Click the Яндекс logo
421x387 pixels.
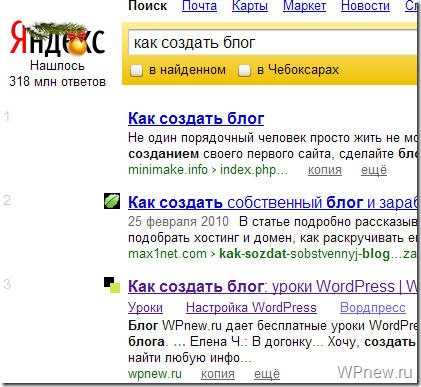click(57, 39)
